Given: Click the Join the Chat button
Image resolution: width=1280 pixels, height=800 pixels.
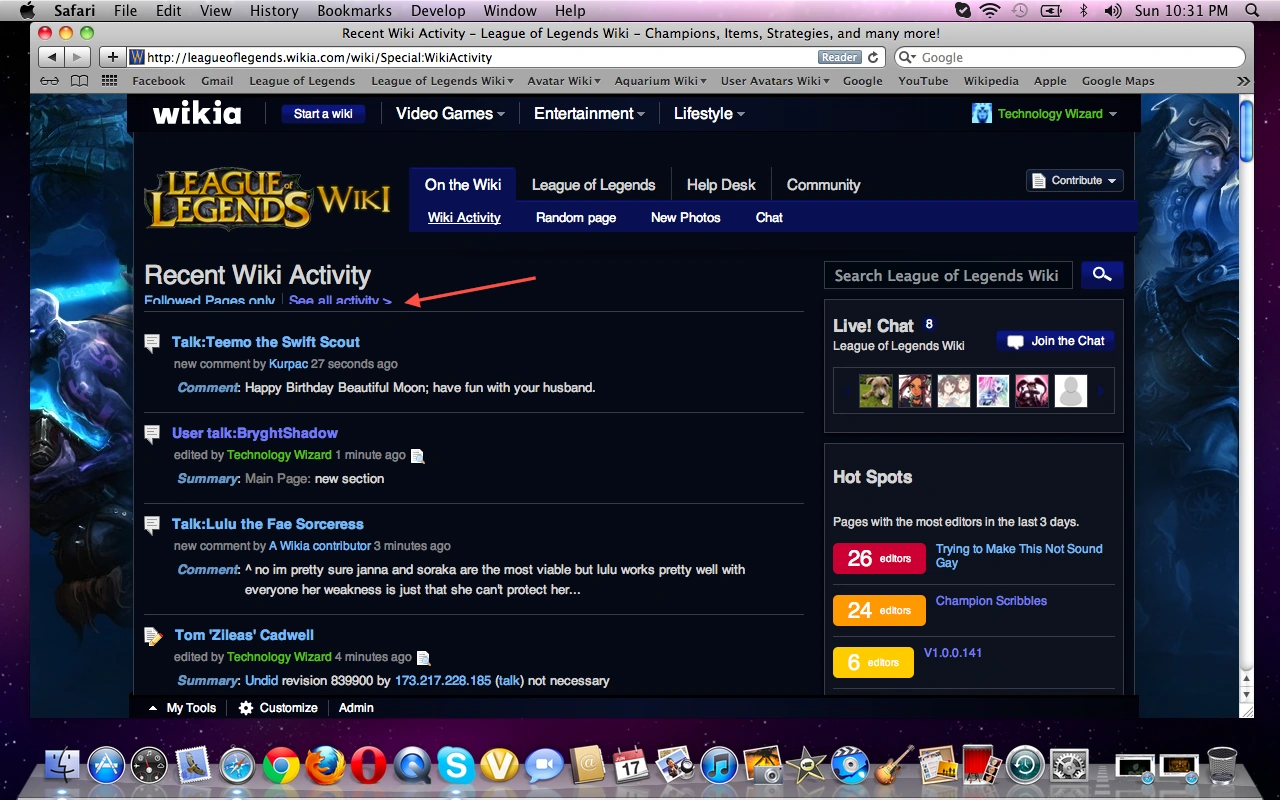Looking at the screenshot, I should (x=1056, y=341).
